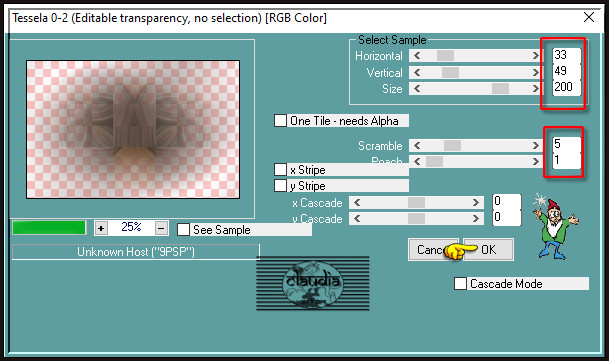Click the Horizontal slider thumb
Screen dimensions: 609x361
click(x=445, y=56)
